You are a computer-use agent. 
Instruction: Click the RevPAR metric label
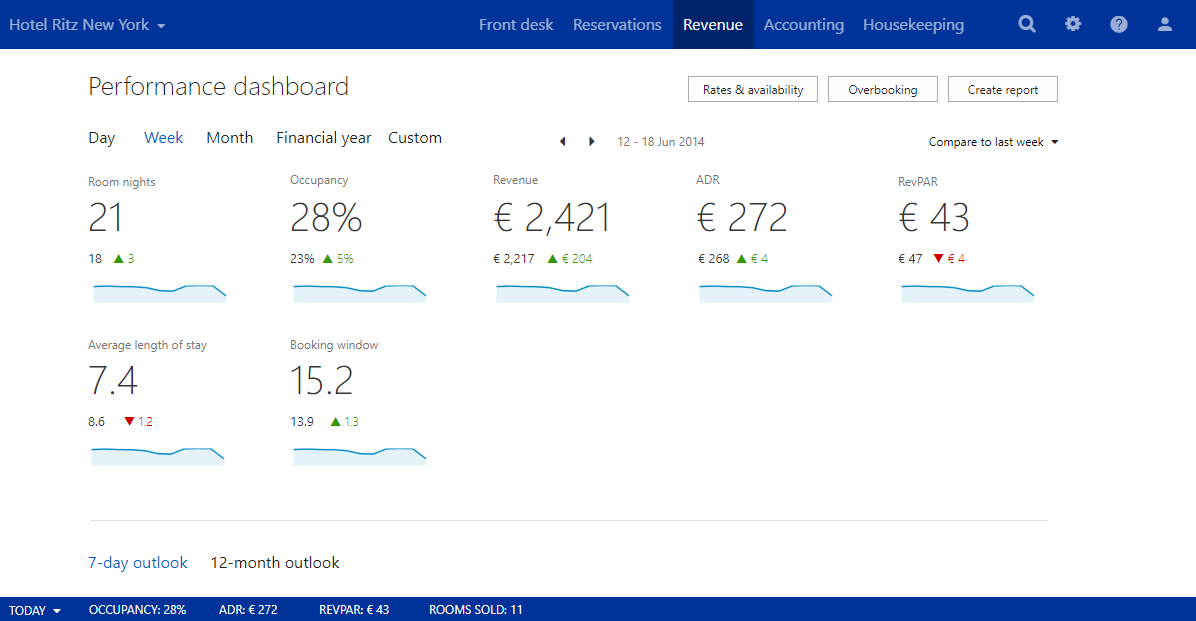click(x=918, y=182)
